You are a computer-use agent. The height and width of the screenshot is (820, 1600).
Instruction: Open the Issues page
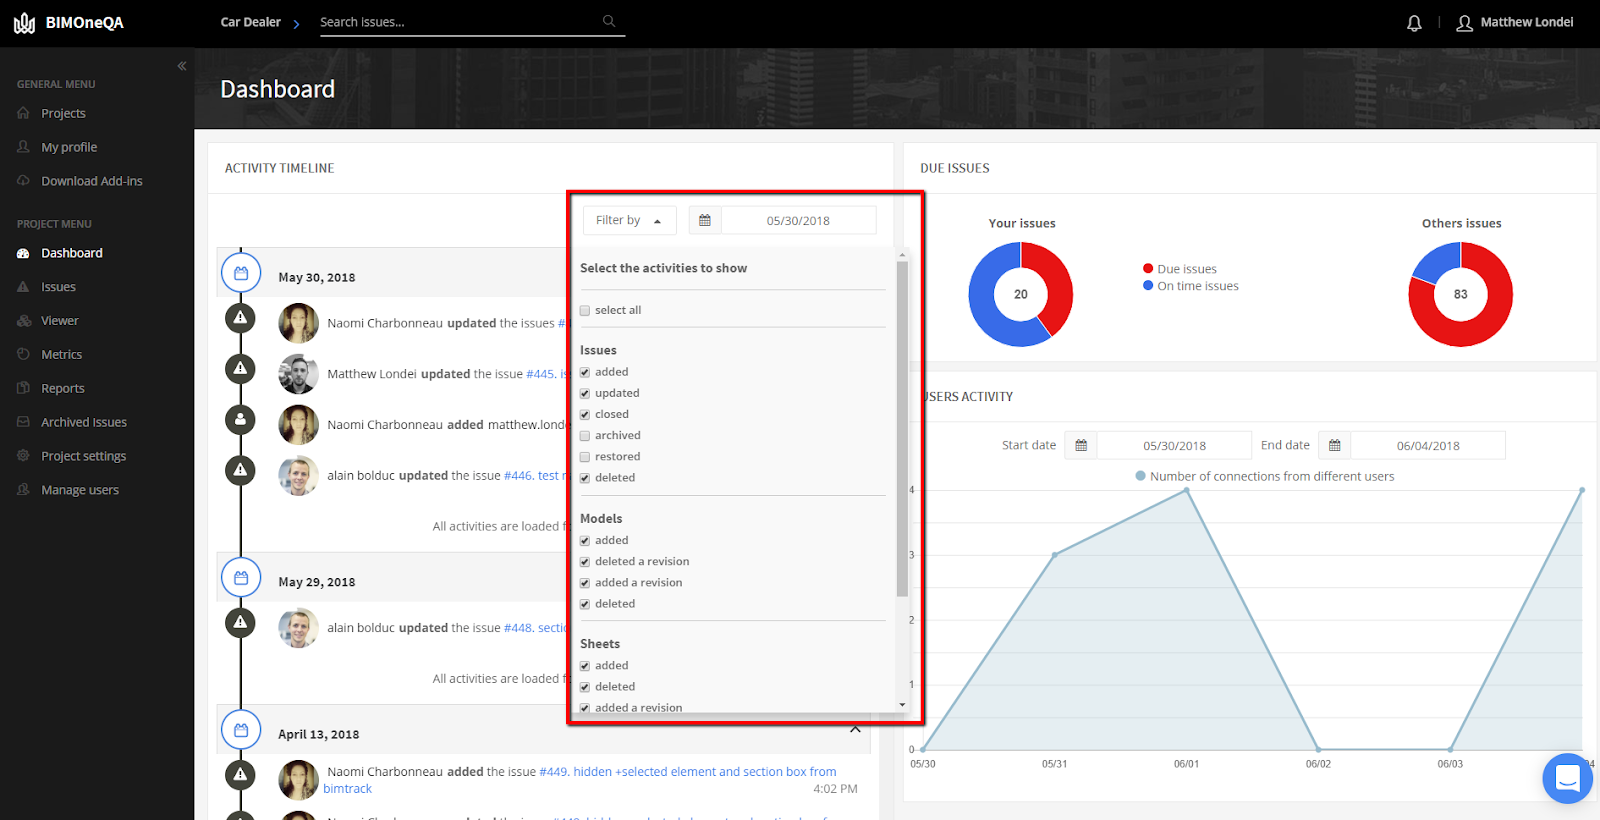tap(58, 287)
